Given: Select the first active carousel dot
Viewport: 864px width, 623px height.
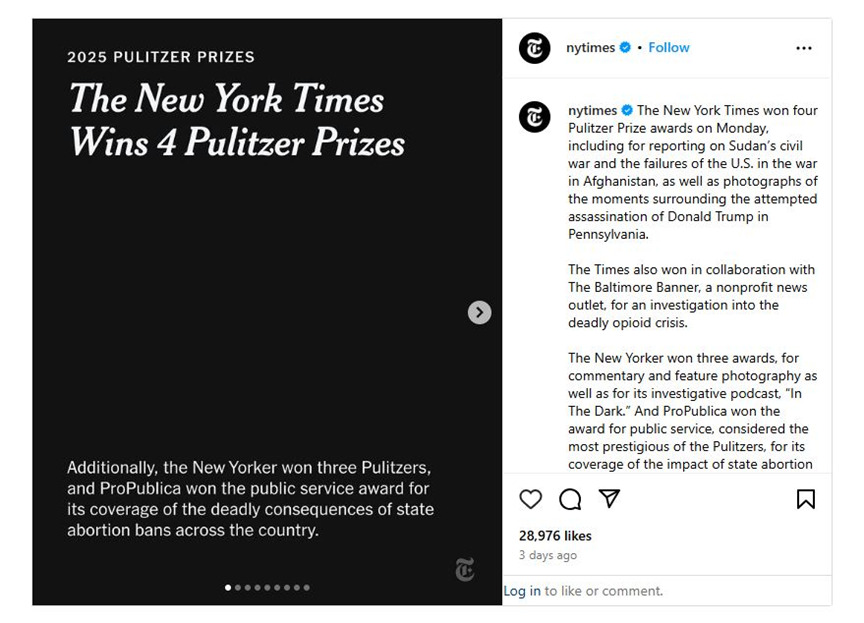Looking at the screenshot, I should pos(228,588).
